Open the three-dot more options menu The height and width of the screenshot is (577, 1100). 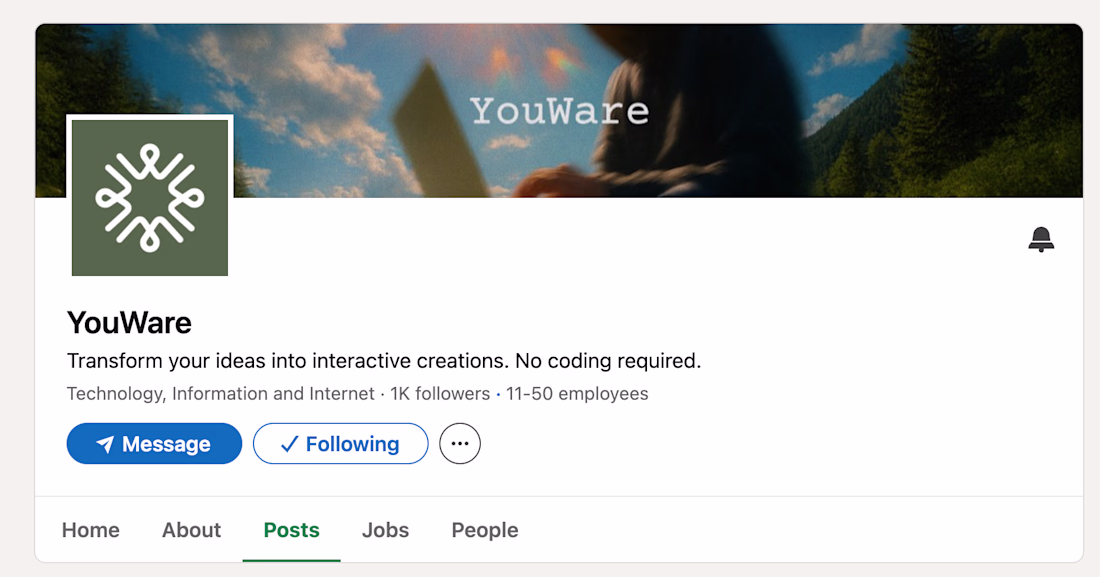point(460,444)
